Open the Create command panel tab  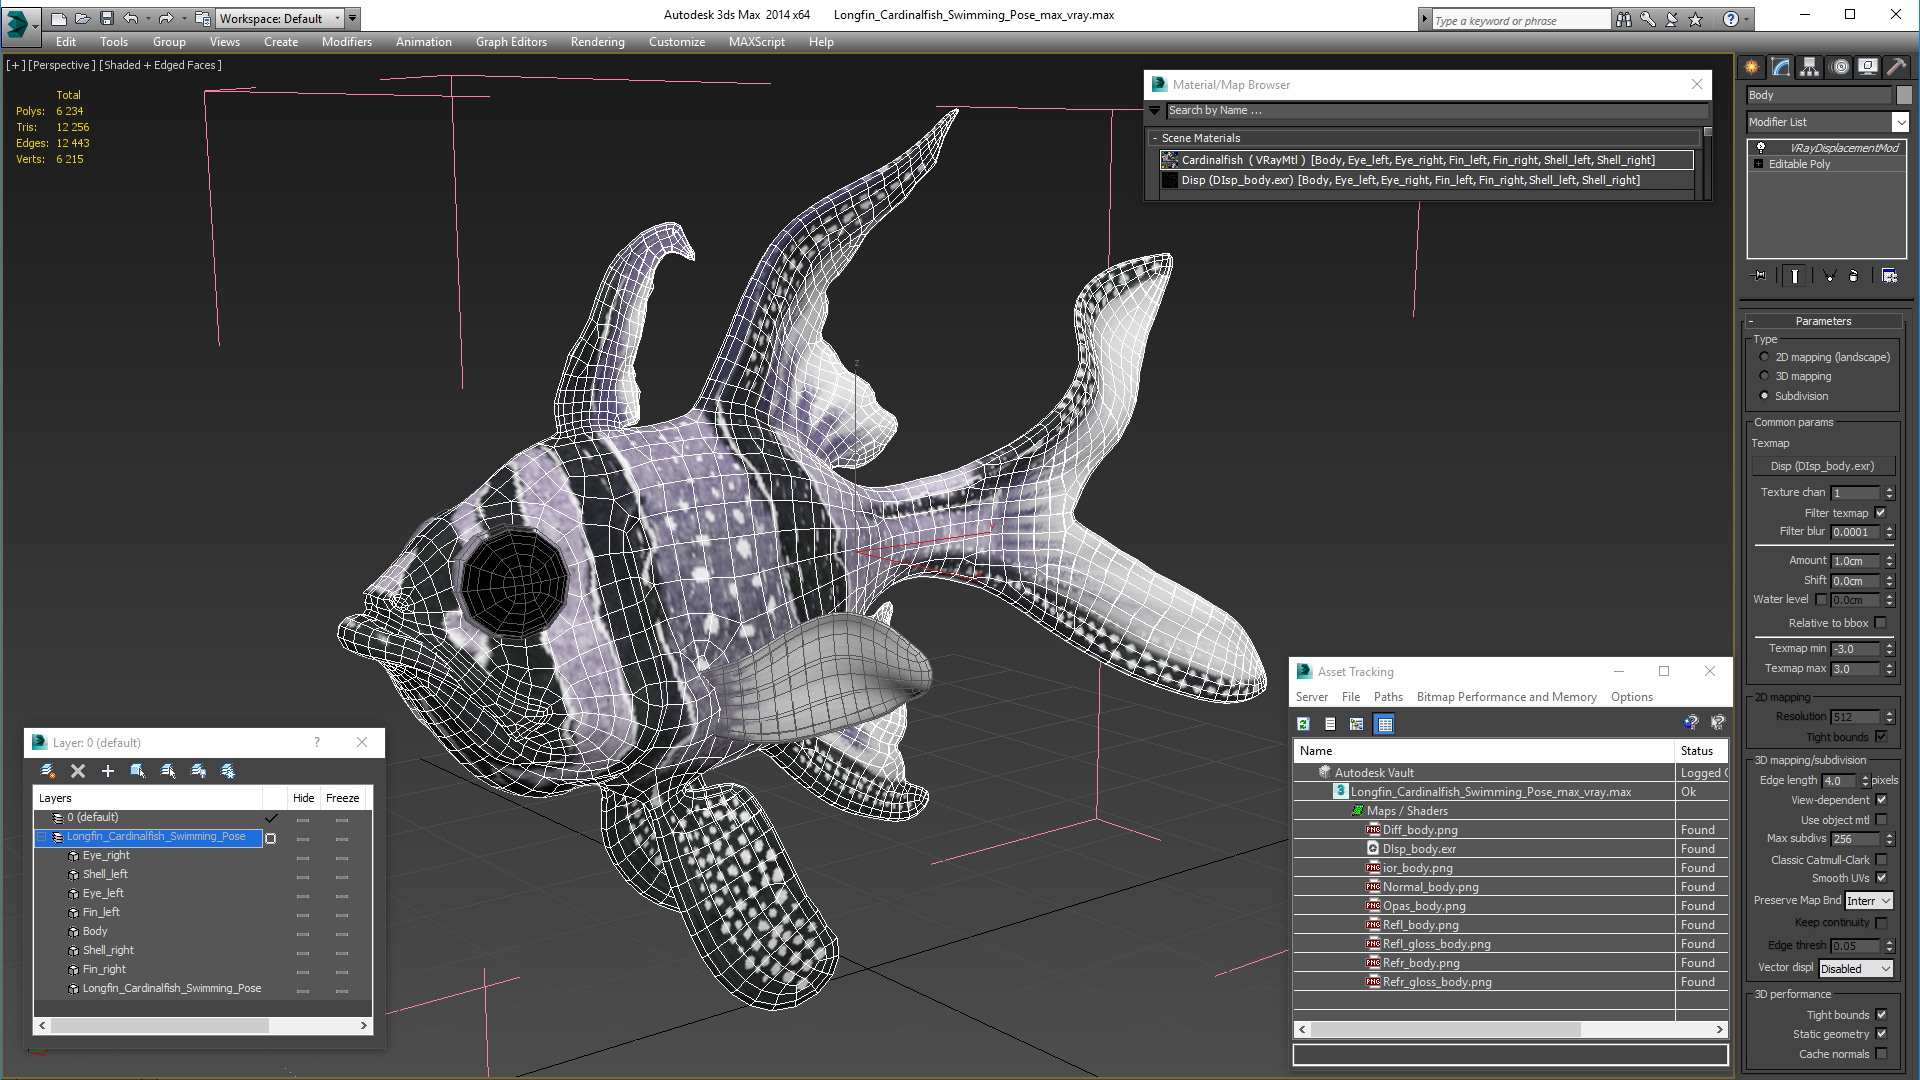tap(1752, 67)
